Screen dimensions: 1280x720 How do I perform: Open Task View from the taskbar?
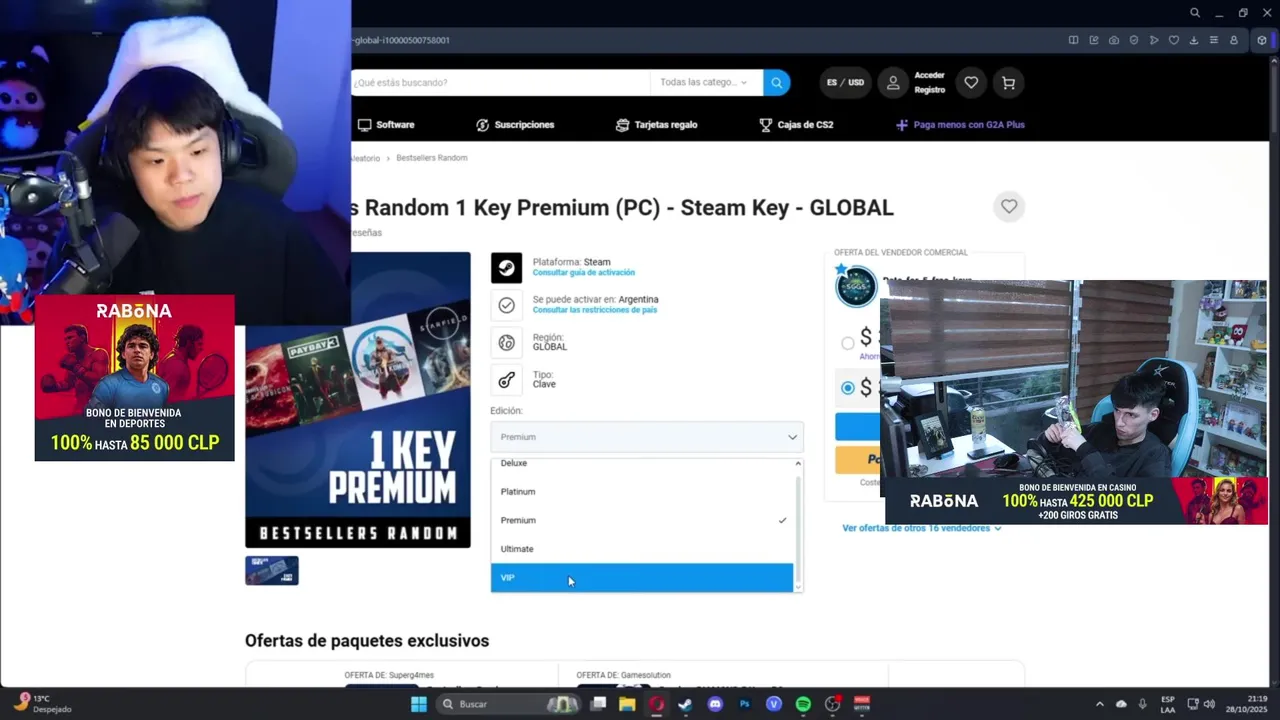click(598, 704)
